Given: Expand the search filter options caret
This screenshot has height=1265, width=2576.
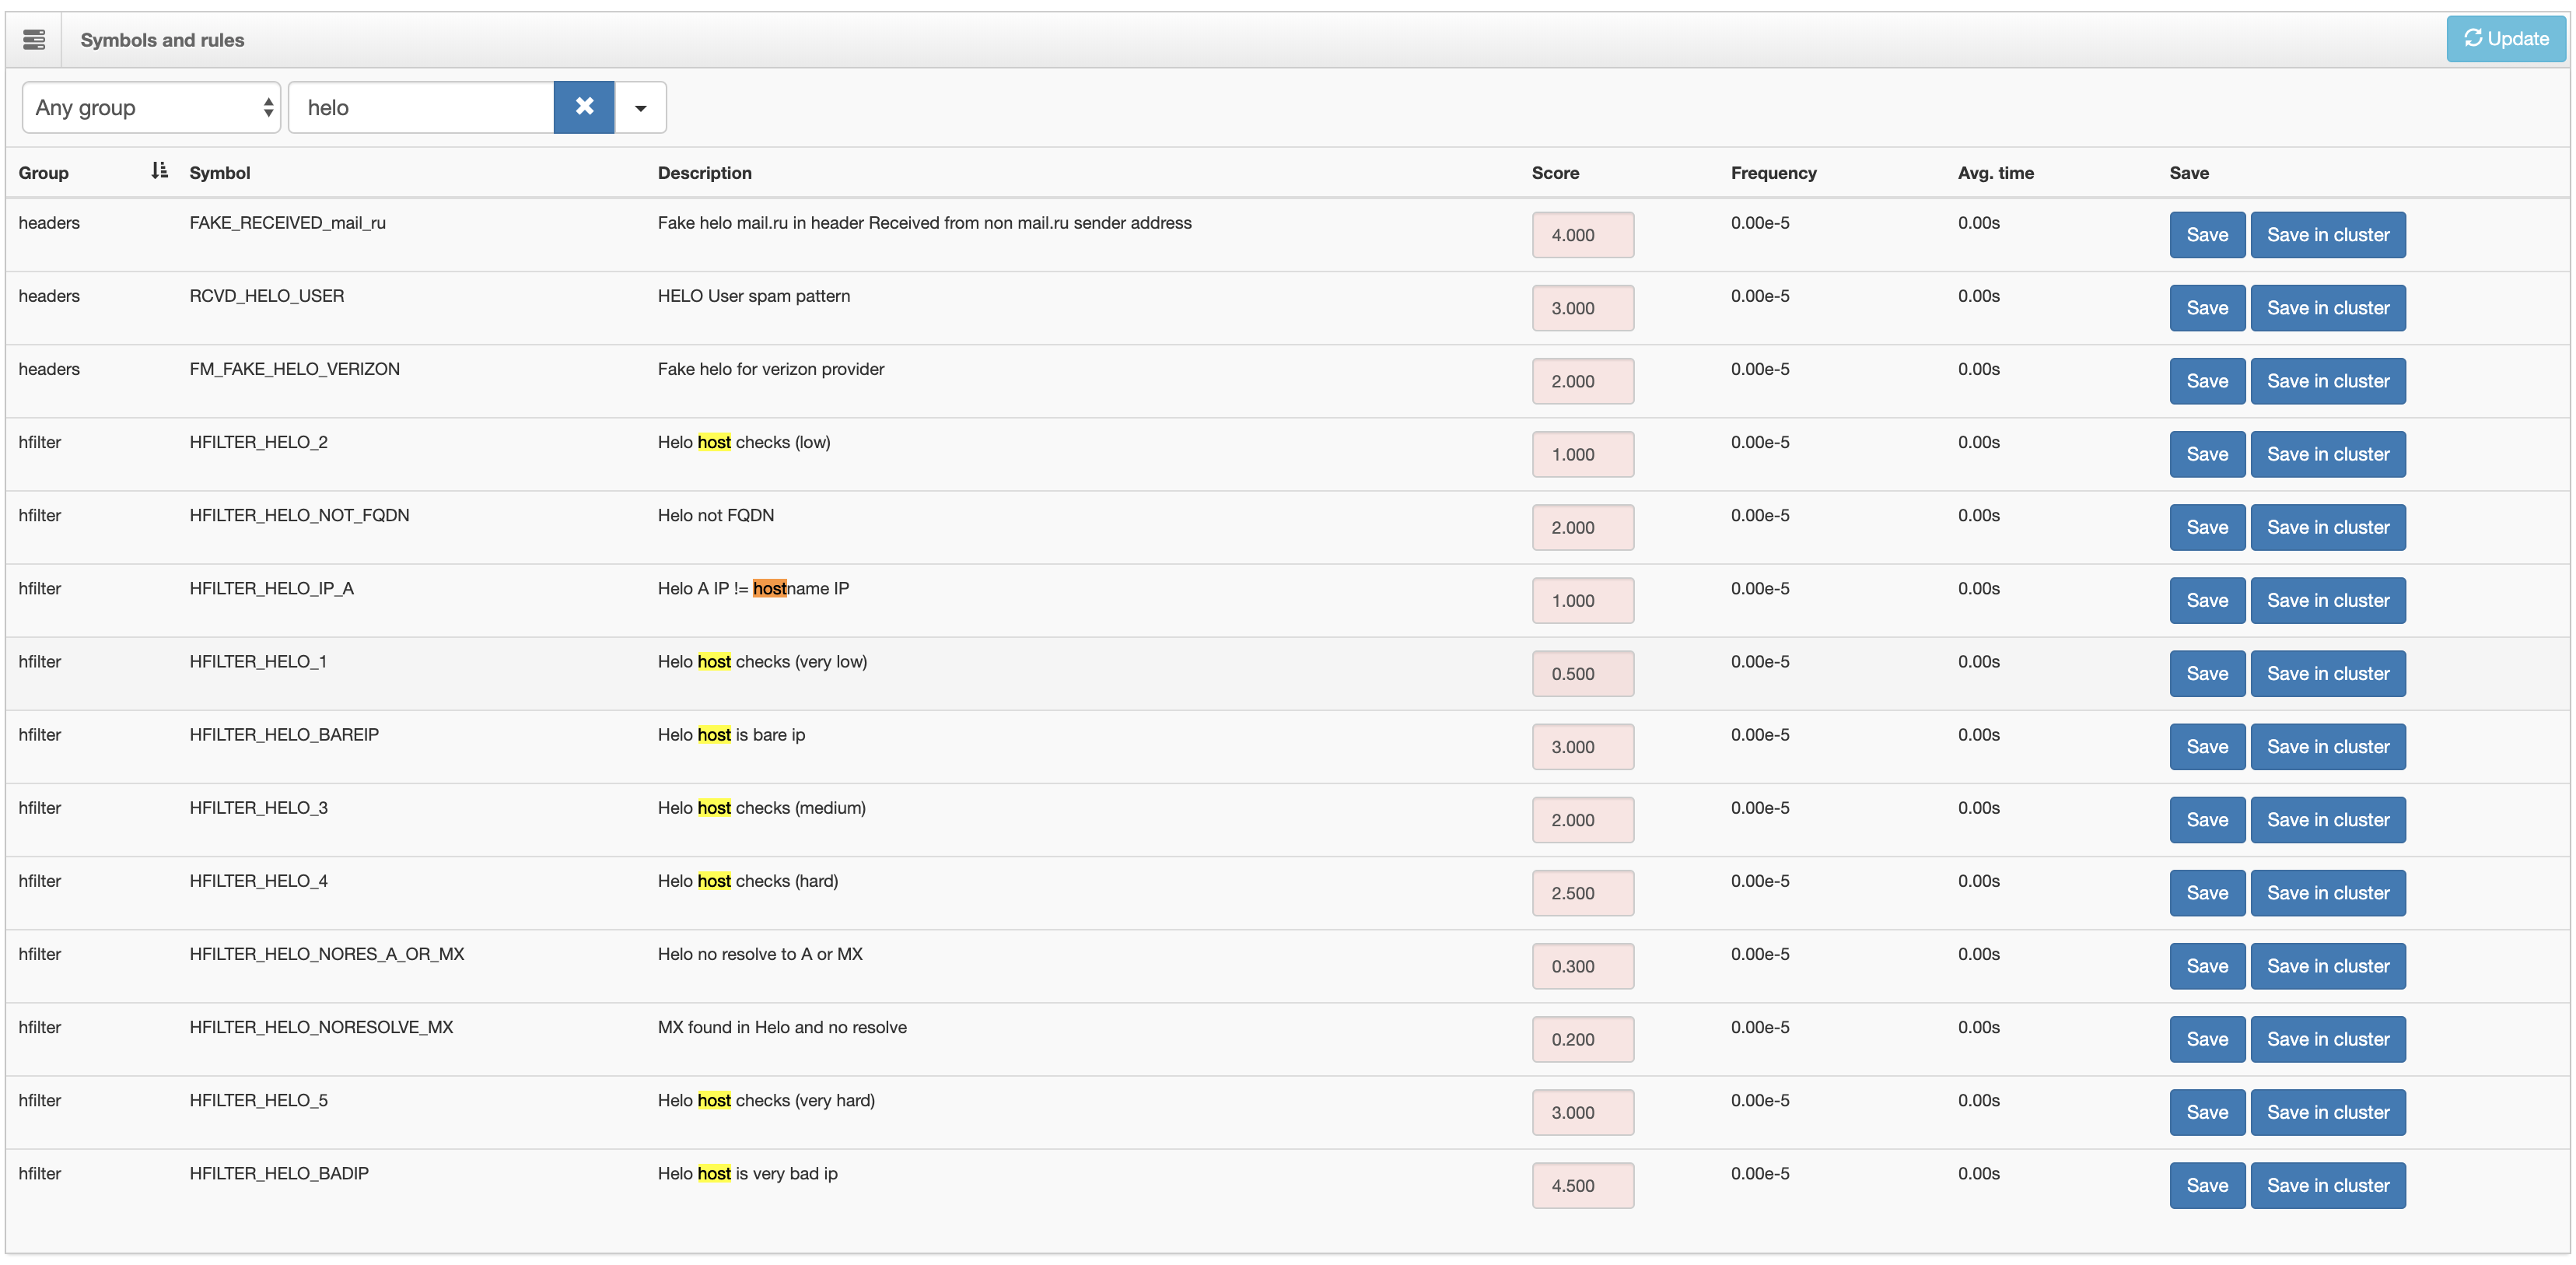Looking at the screenshot, I should [640, 107].
